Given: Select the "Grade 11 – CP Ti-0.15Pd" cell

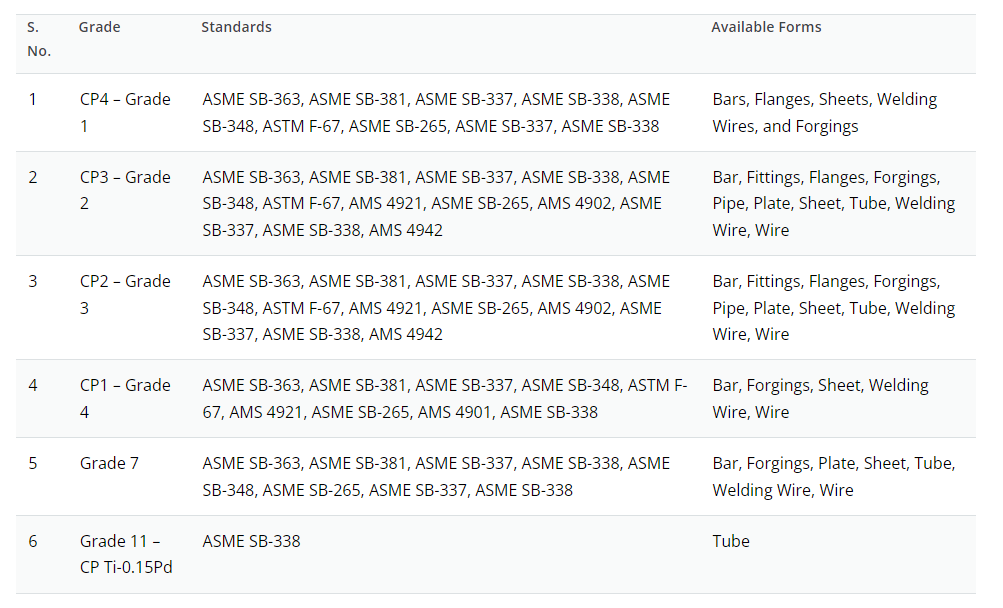Looking at the screenshot, I should point(126,554).
